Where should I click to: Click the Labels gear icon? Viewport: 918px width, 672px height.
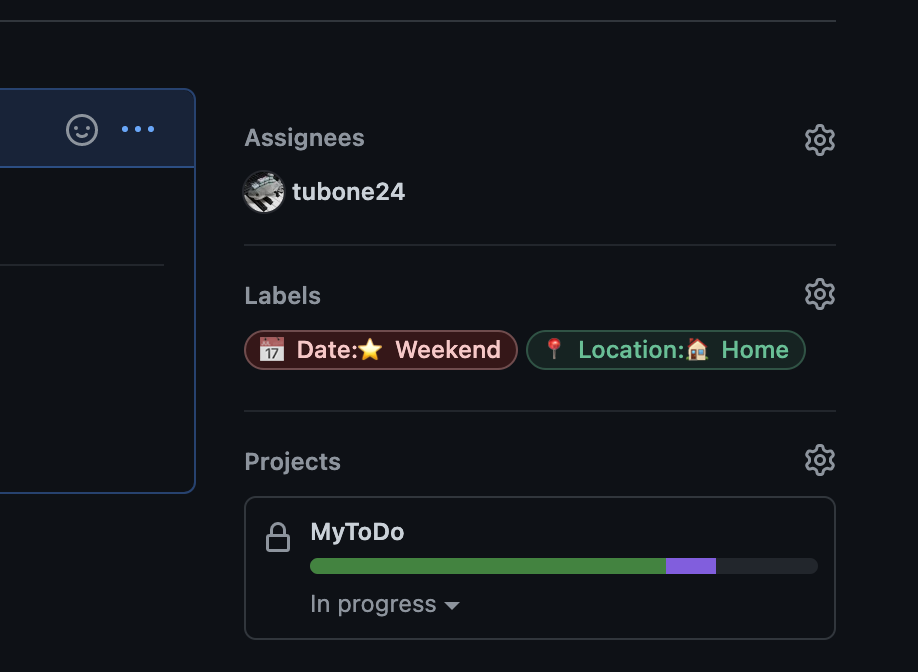point(819,295)
